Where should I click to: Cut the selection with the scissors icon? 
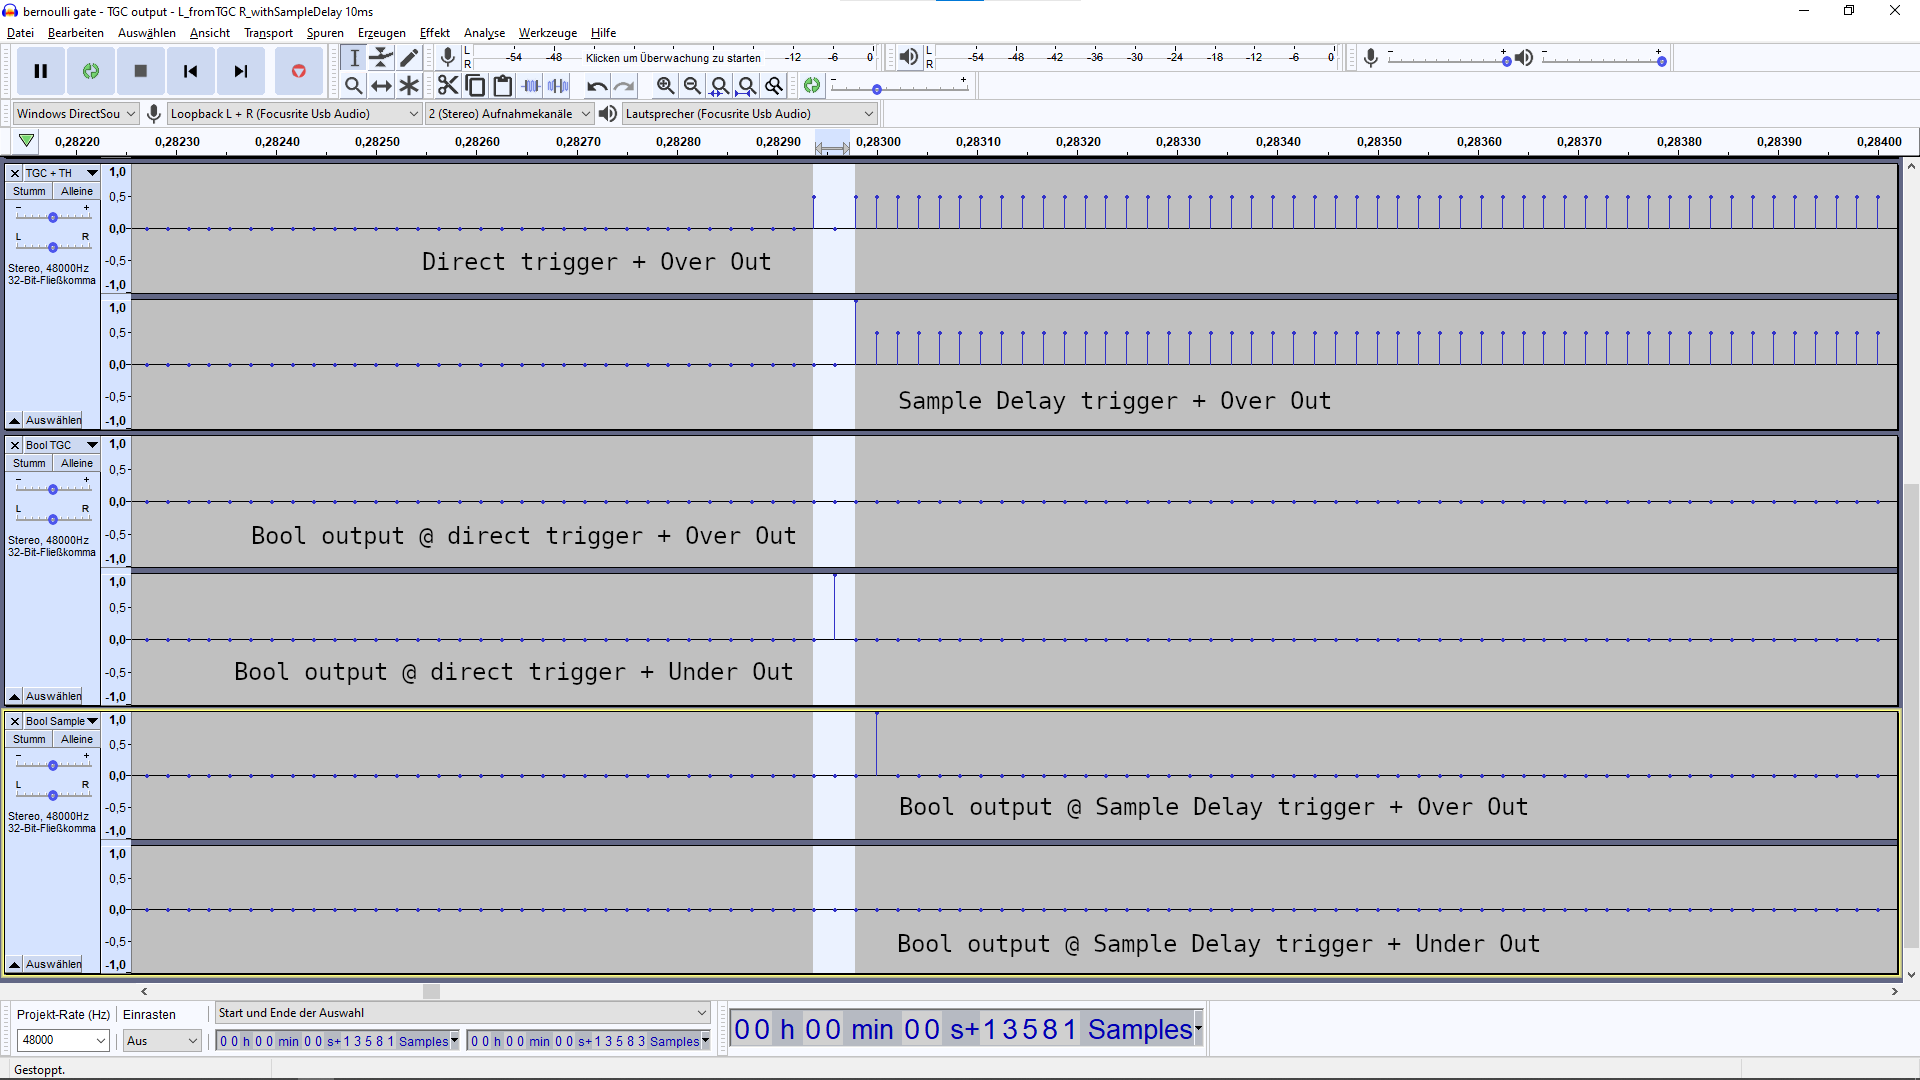pos(448,85)
